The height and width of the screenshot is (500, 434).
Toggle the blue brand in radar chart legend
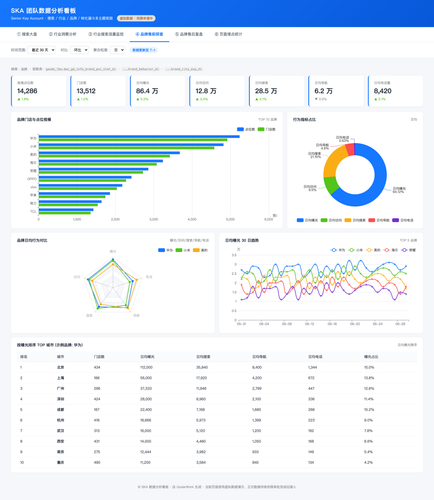click(x=165, y=250)
